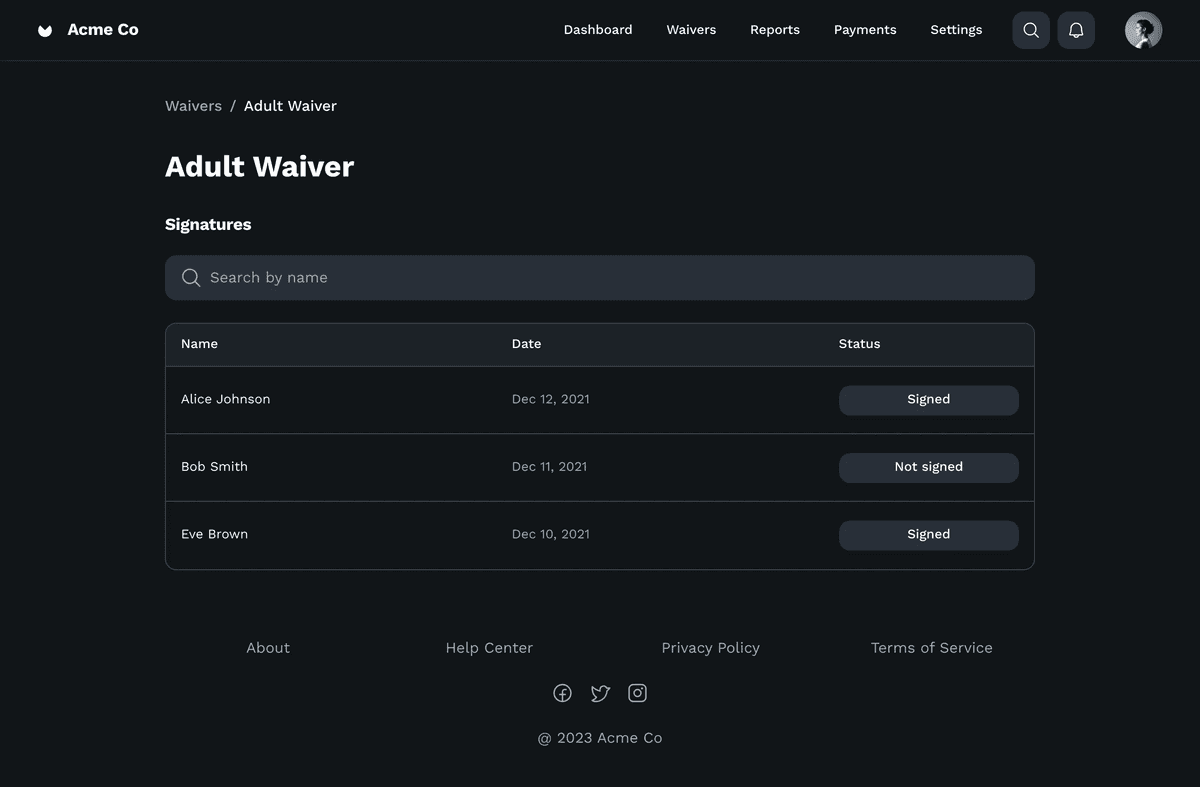Open the Twitter icon in footer
The image size is (1200, 787).
[600, 692]
